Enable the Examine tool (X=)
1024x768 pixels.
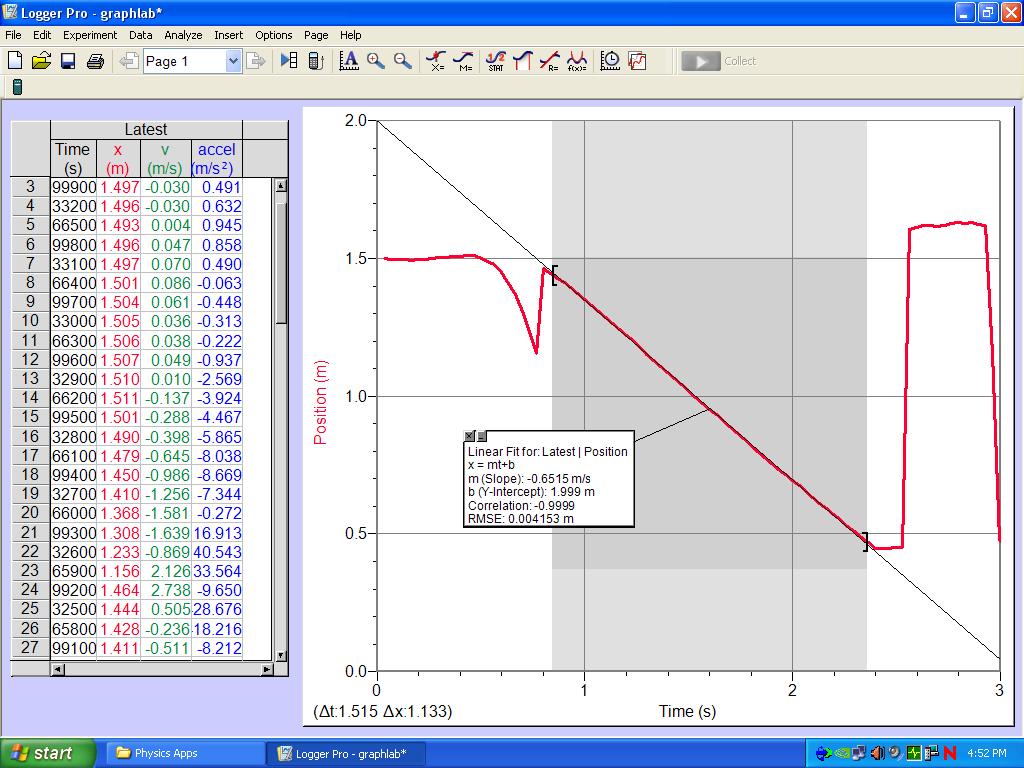(436, 61)
